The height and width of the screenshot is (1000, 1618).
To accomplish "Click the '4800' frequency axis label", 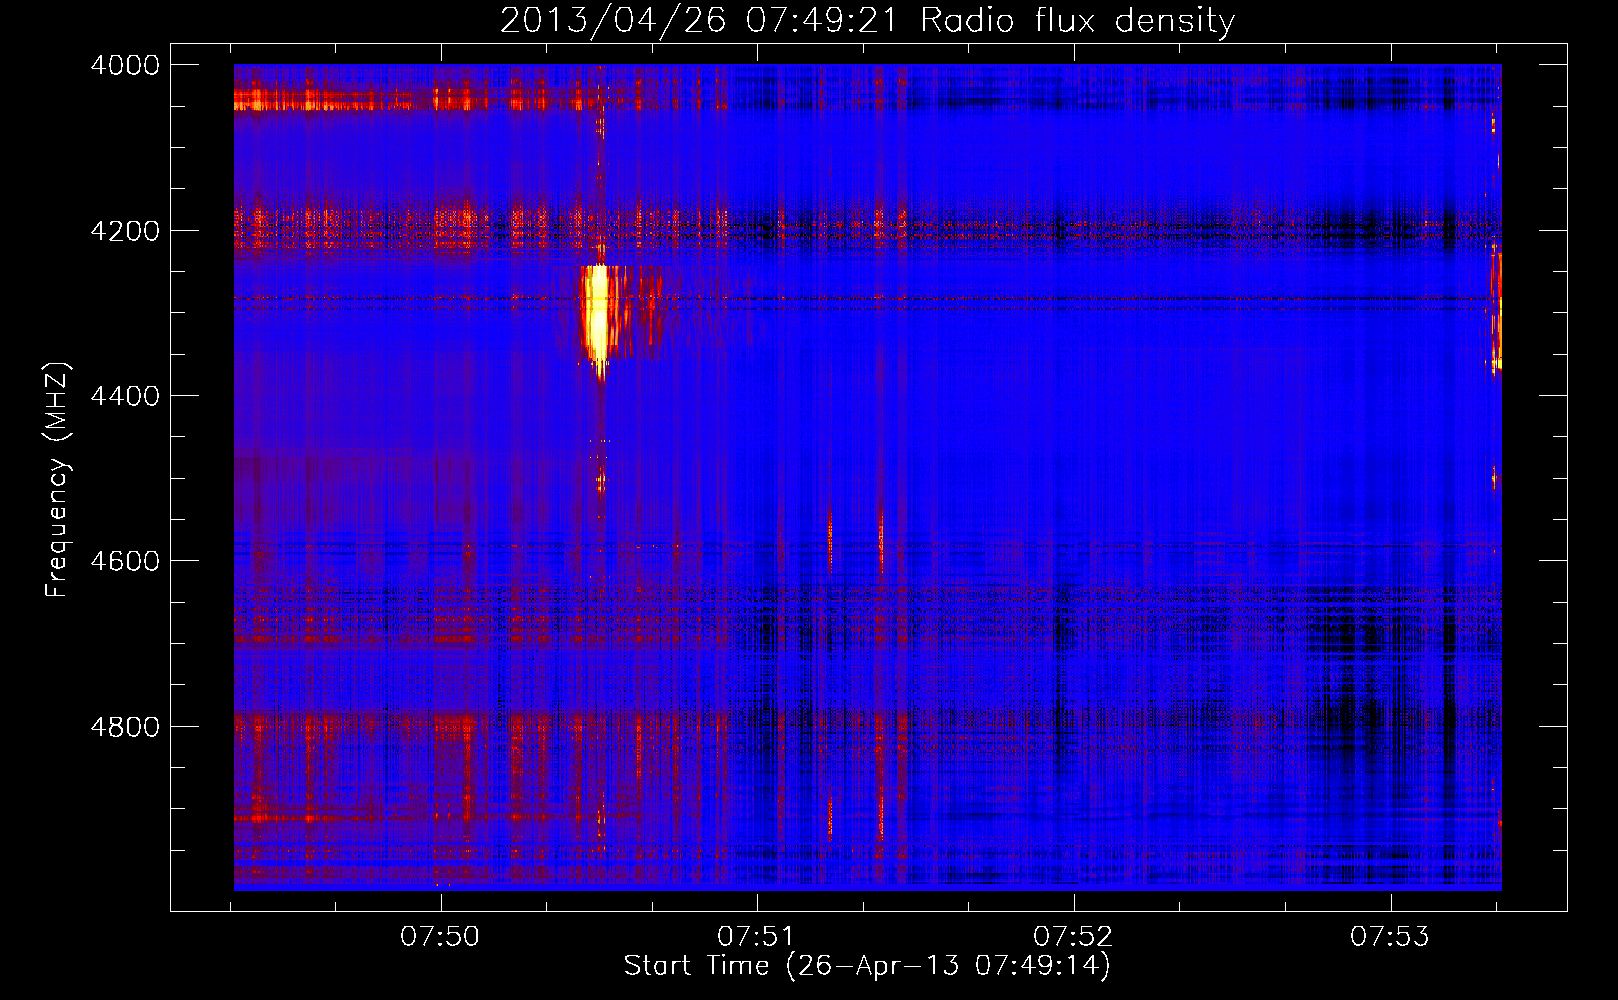I will (x=125, y=727).
